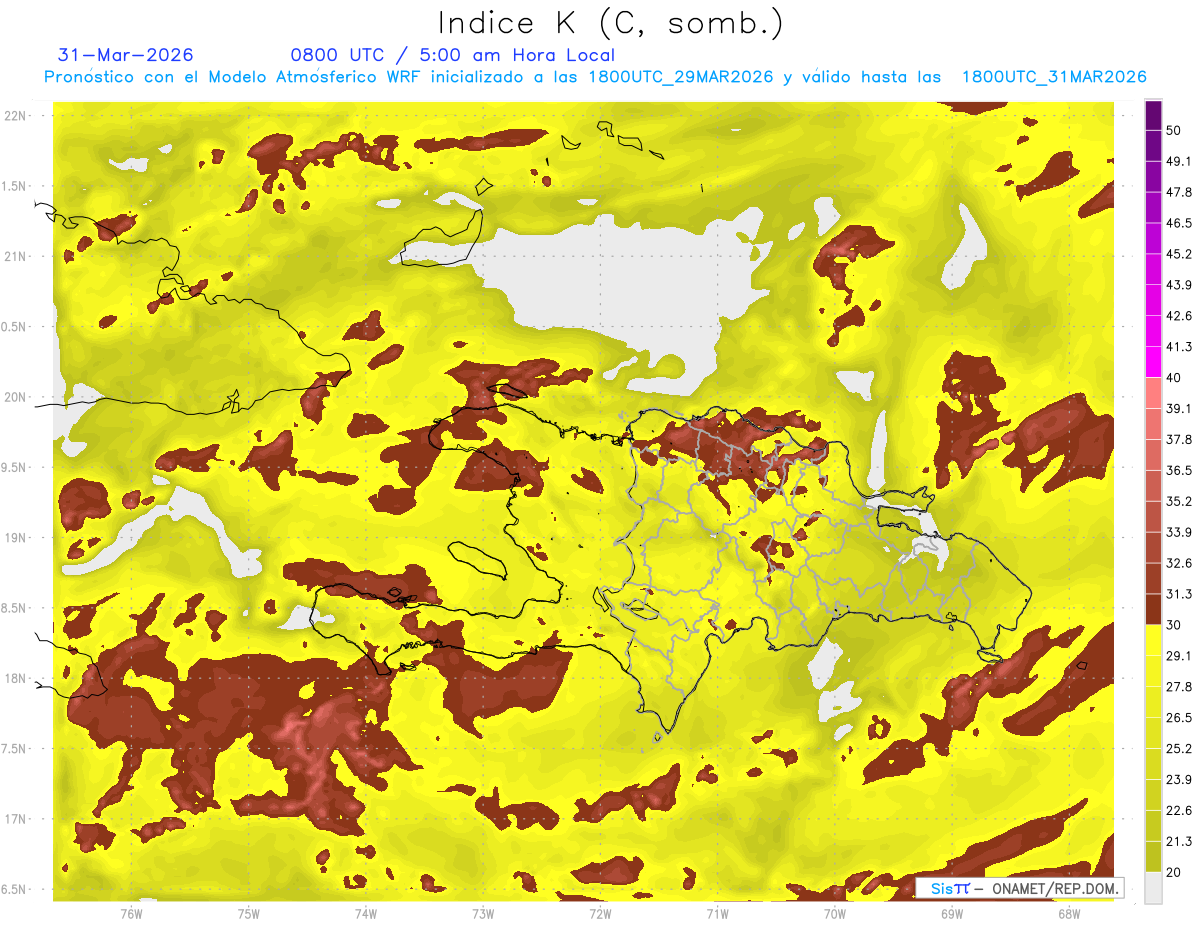
Task: Click the SisTT - ONAMET/REP.DOM. watermark box
Action: coord(1020,888)
